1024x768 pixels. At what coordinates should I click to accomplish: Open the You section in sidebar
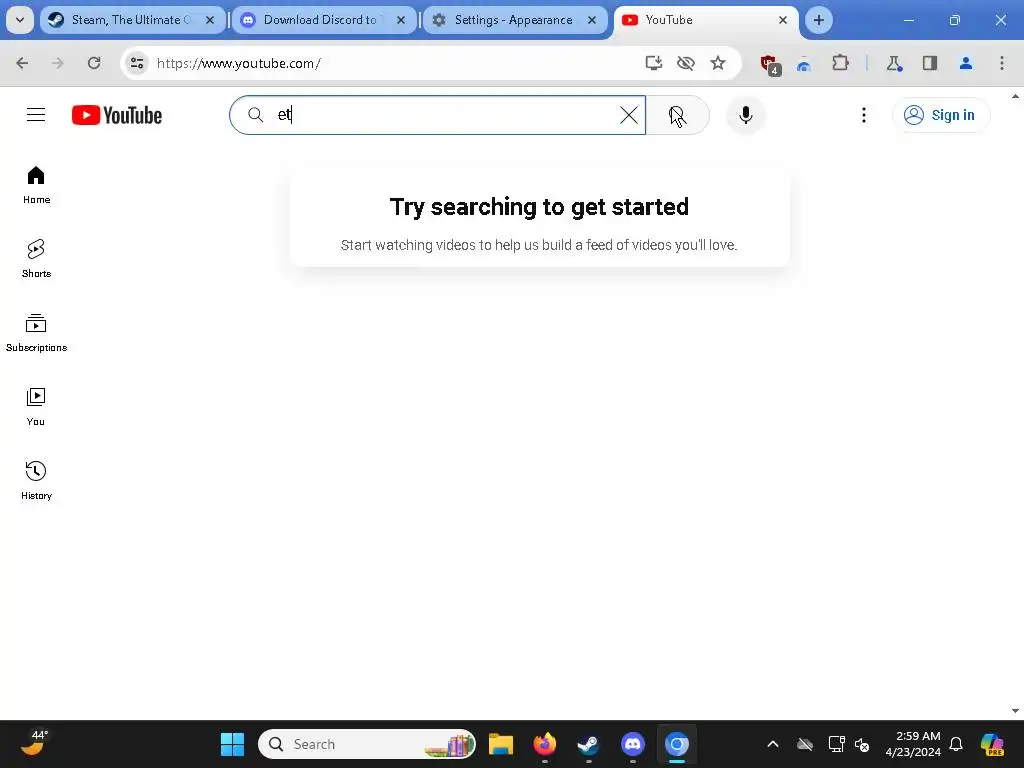point(36,407)
